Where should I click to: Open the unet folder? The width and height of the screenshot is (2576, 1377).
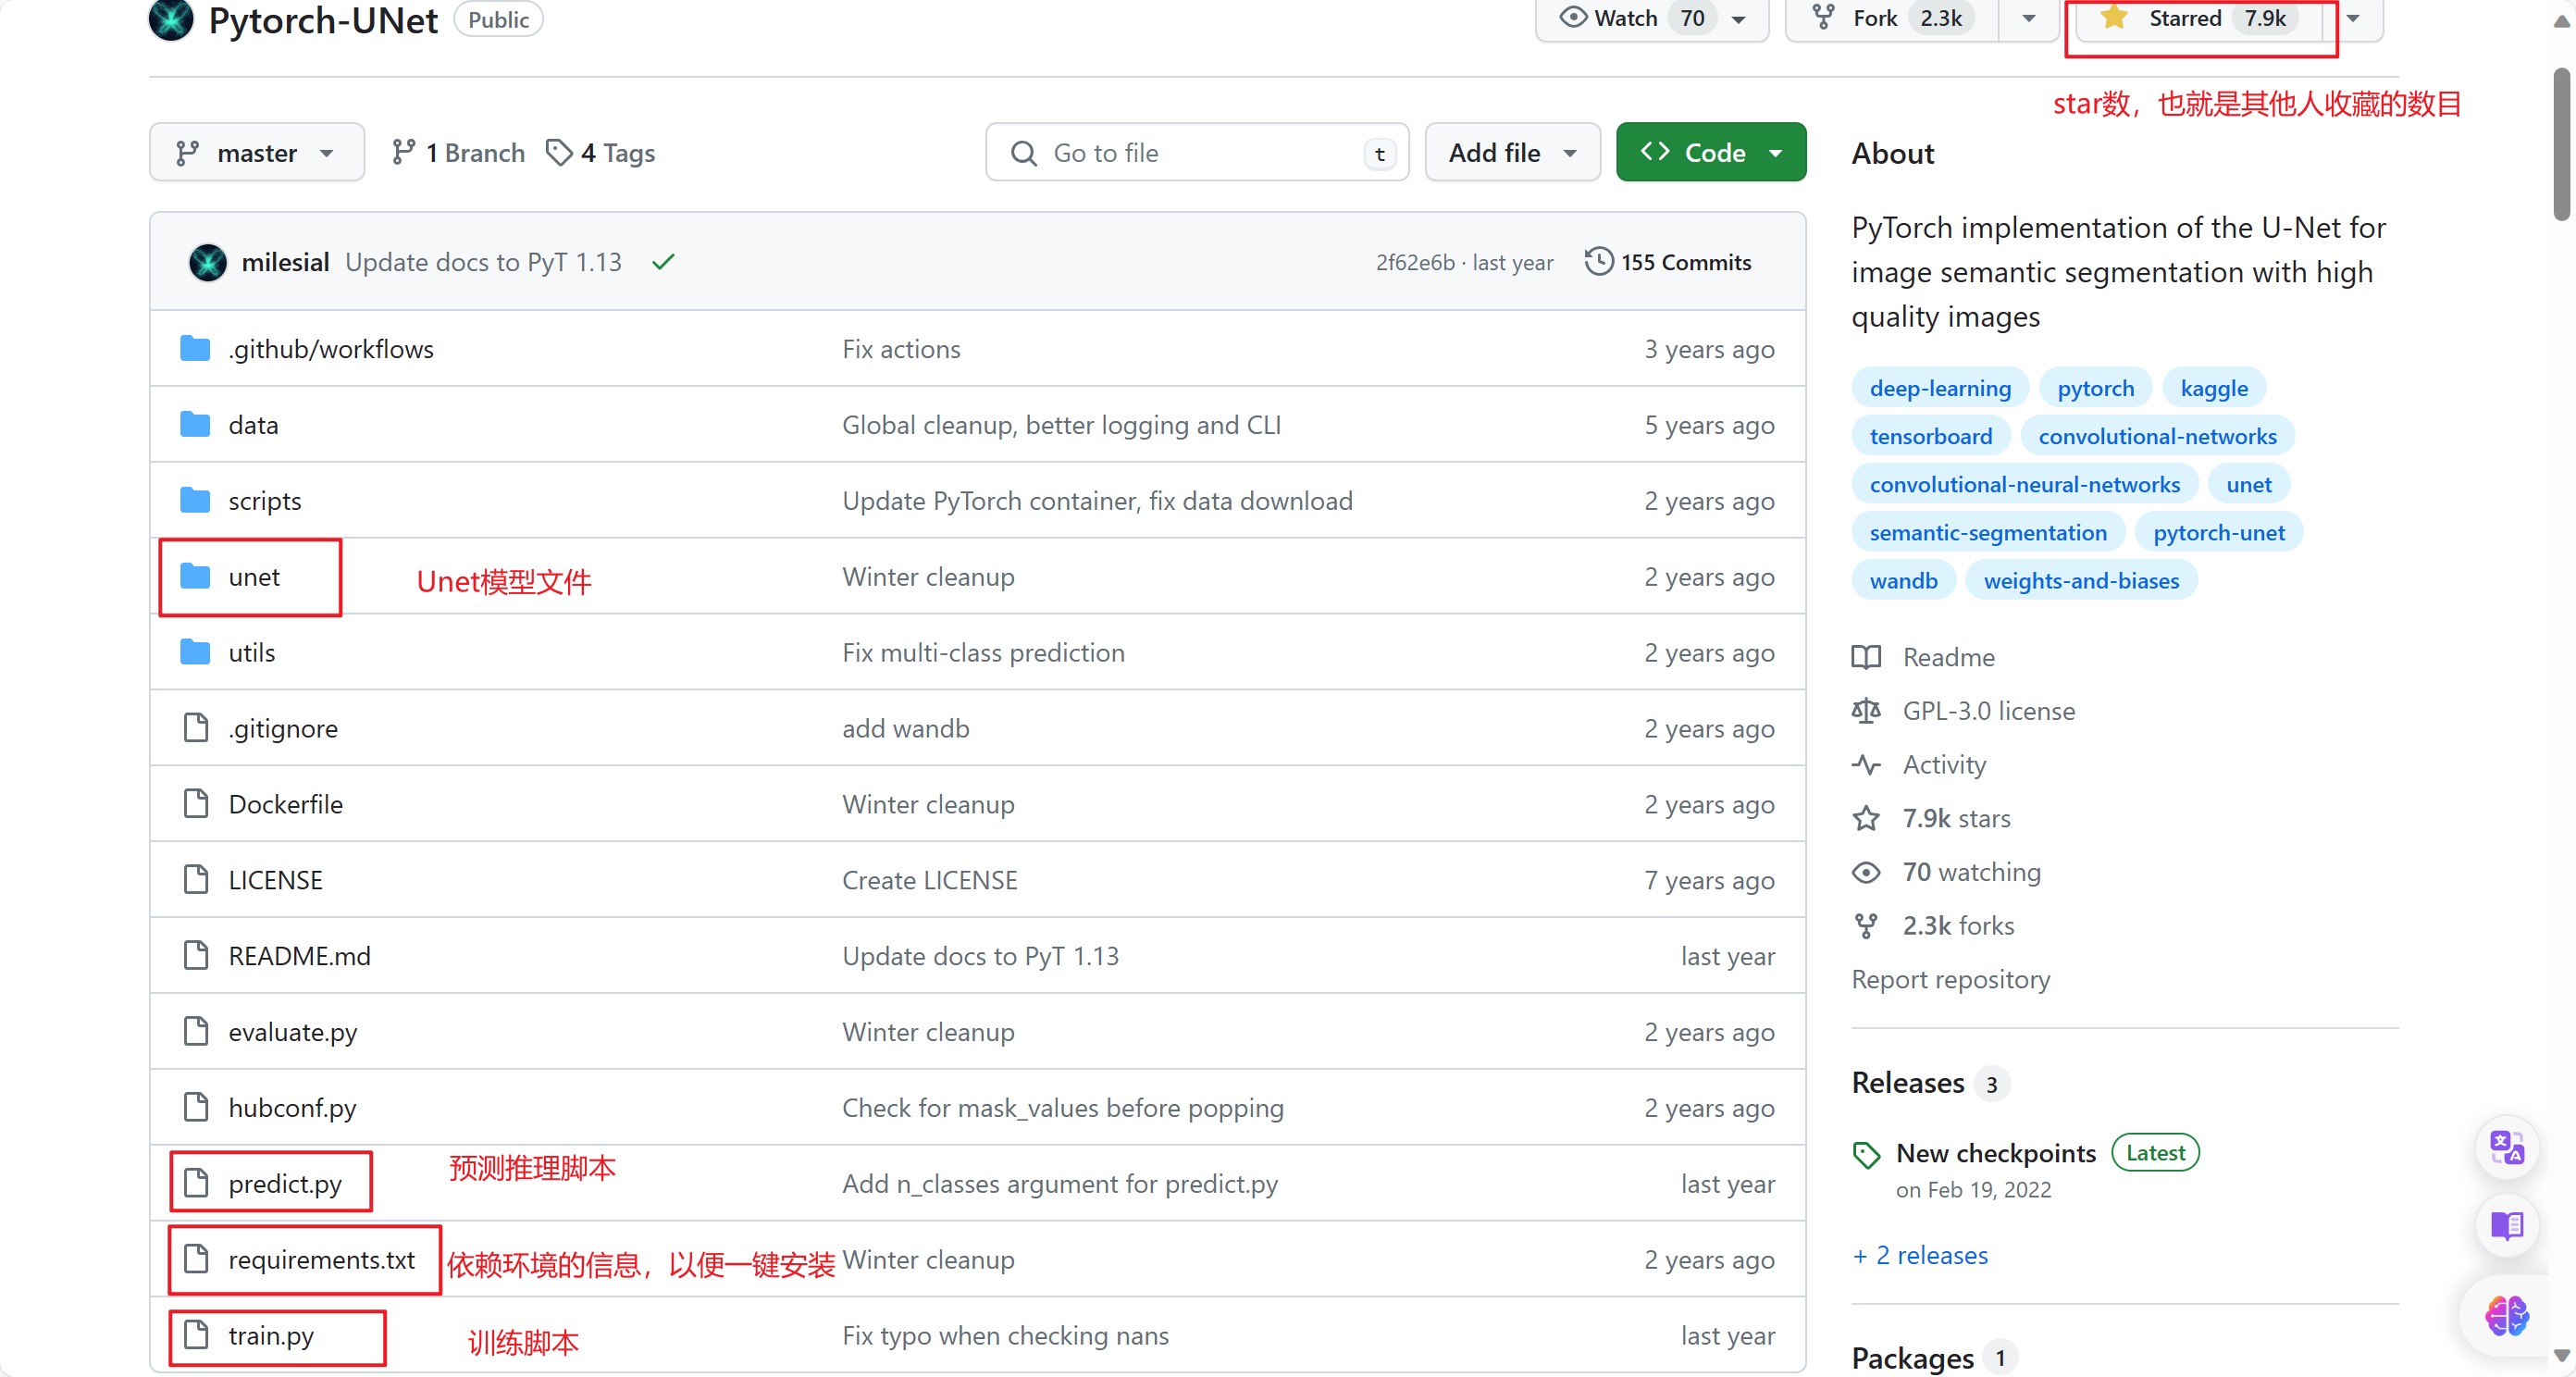tap(254, 577)
